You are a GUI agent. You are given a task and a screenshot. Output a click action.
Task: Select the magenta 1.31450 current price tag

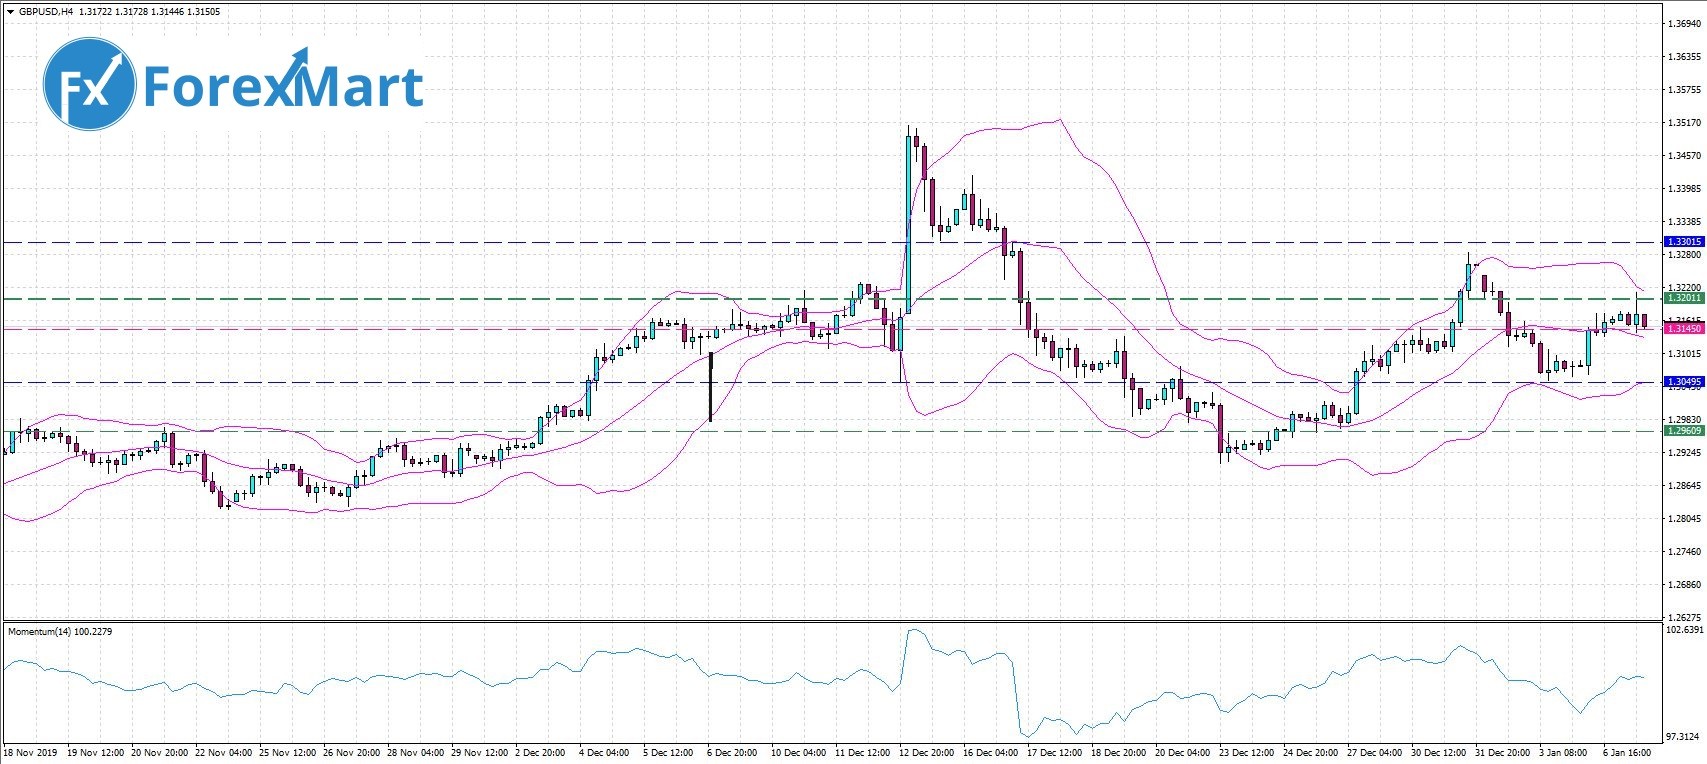click(1681, 328)
